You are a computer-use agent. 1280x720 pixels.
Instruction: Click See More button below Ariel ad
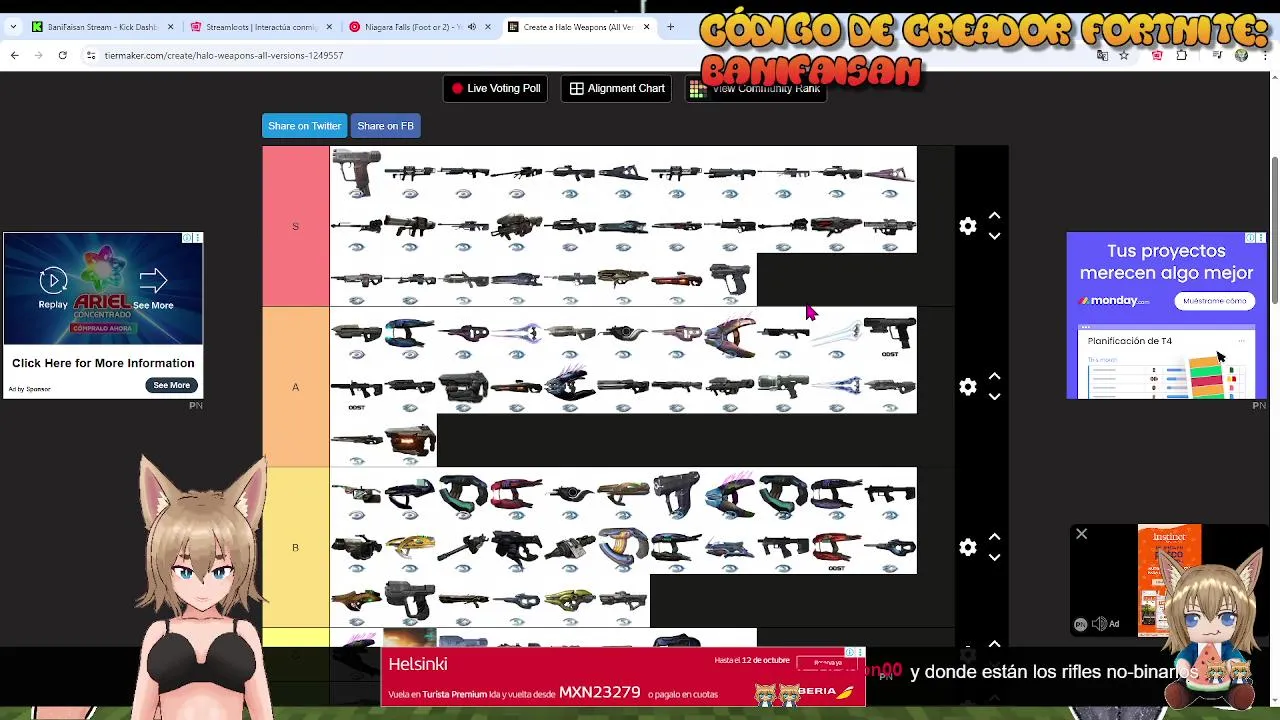(x=171, y=385)
